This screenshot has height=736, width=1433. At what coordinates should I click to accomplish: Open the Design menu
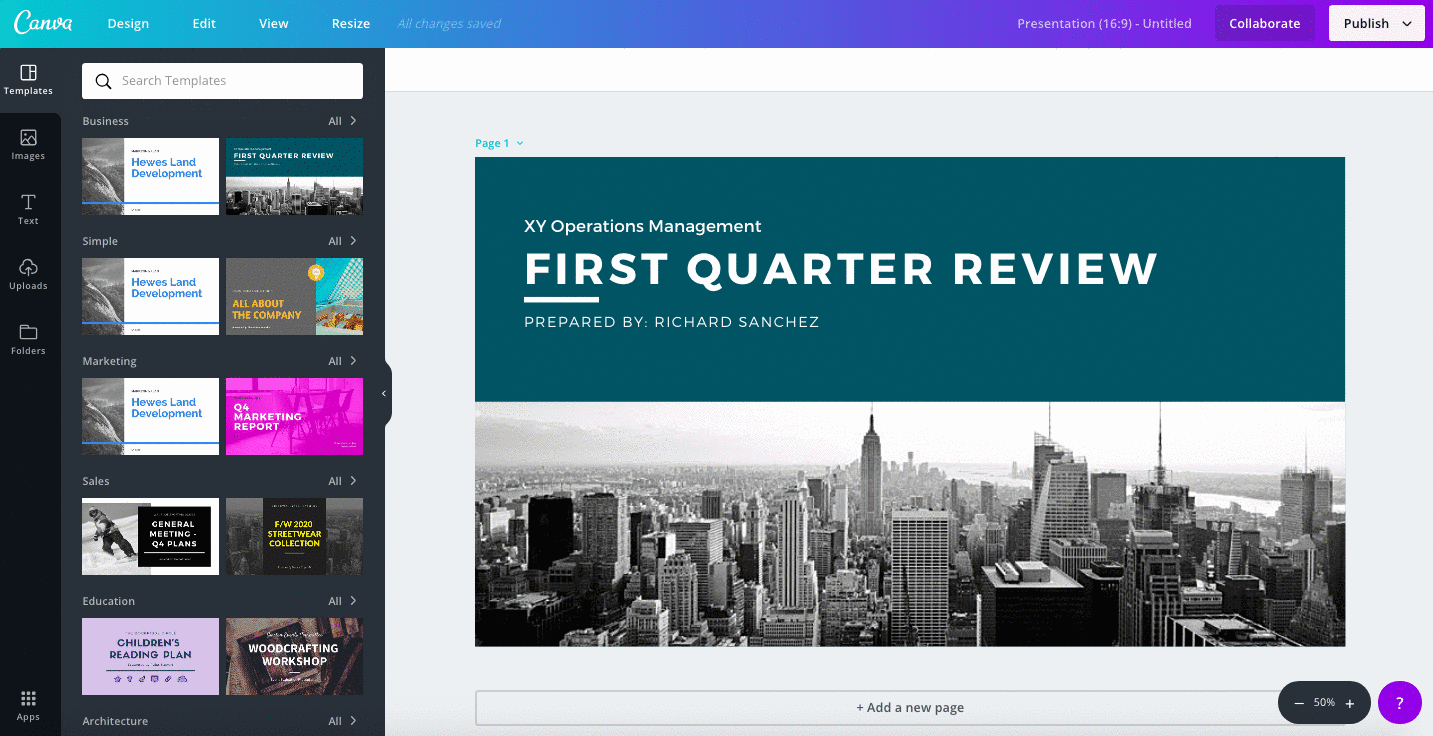click(128, 24)
